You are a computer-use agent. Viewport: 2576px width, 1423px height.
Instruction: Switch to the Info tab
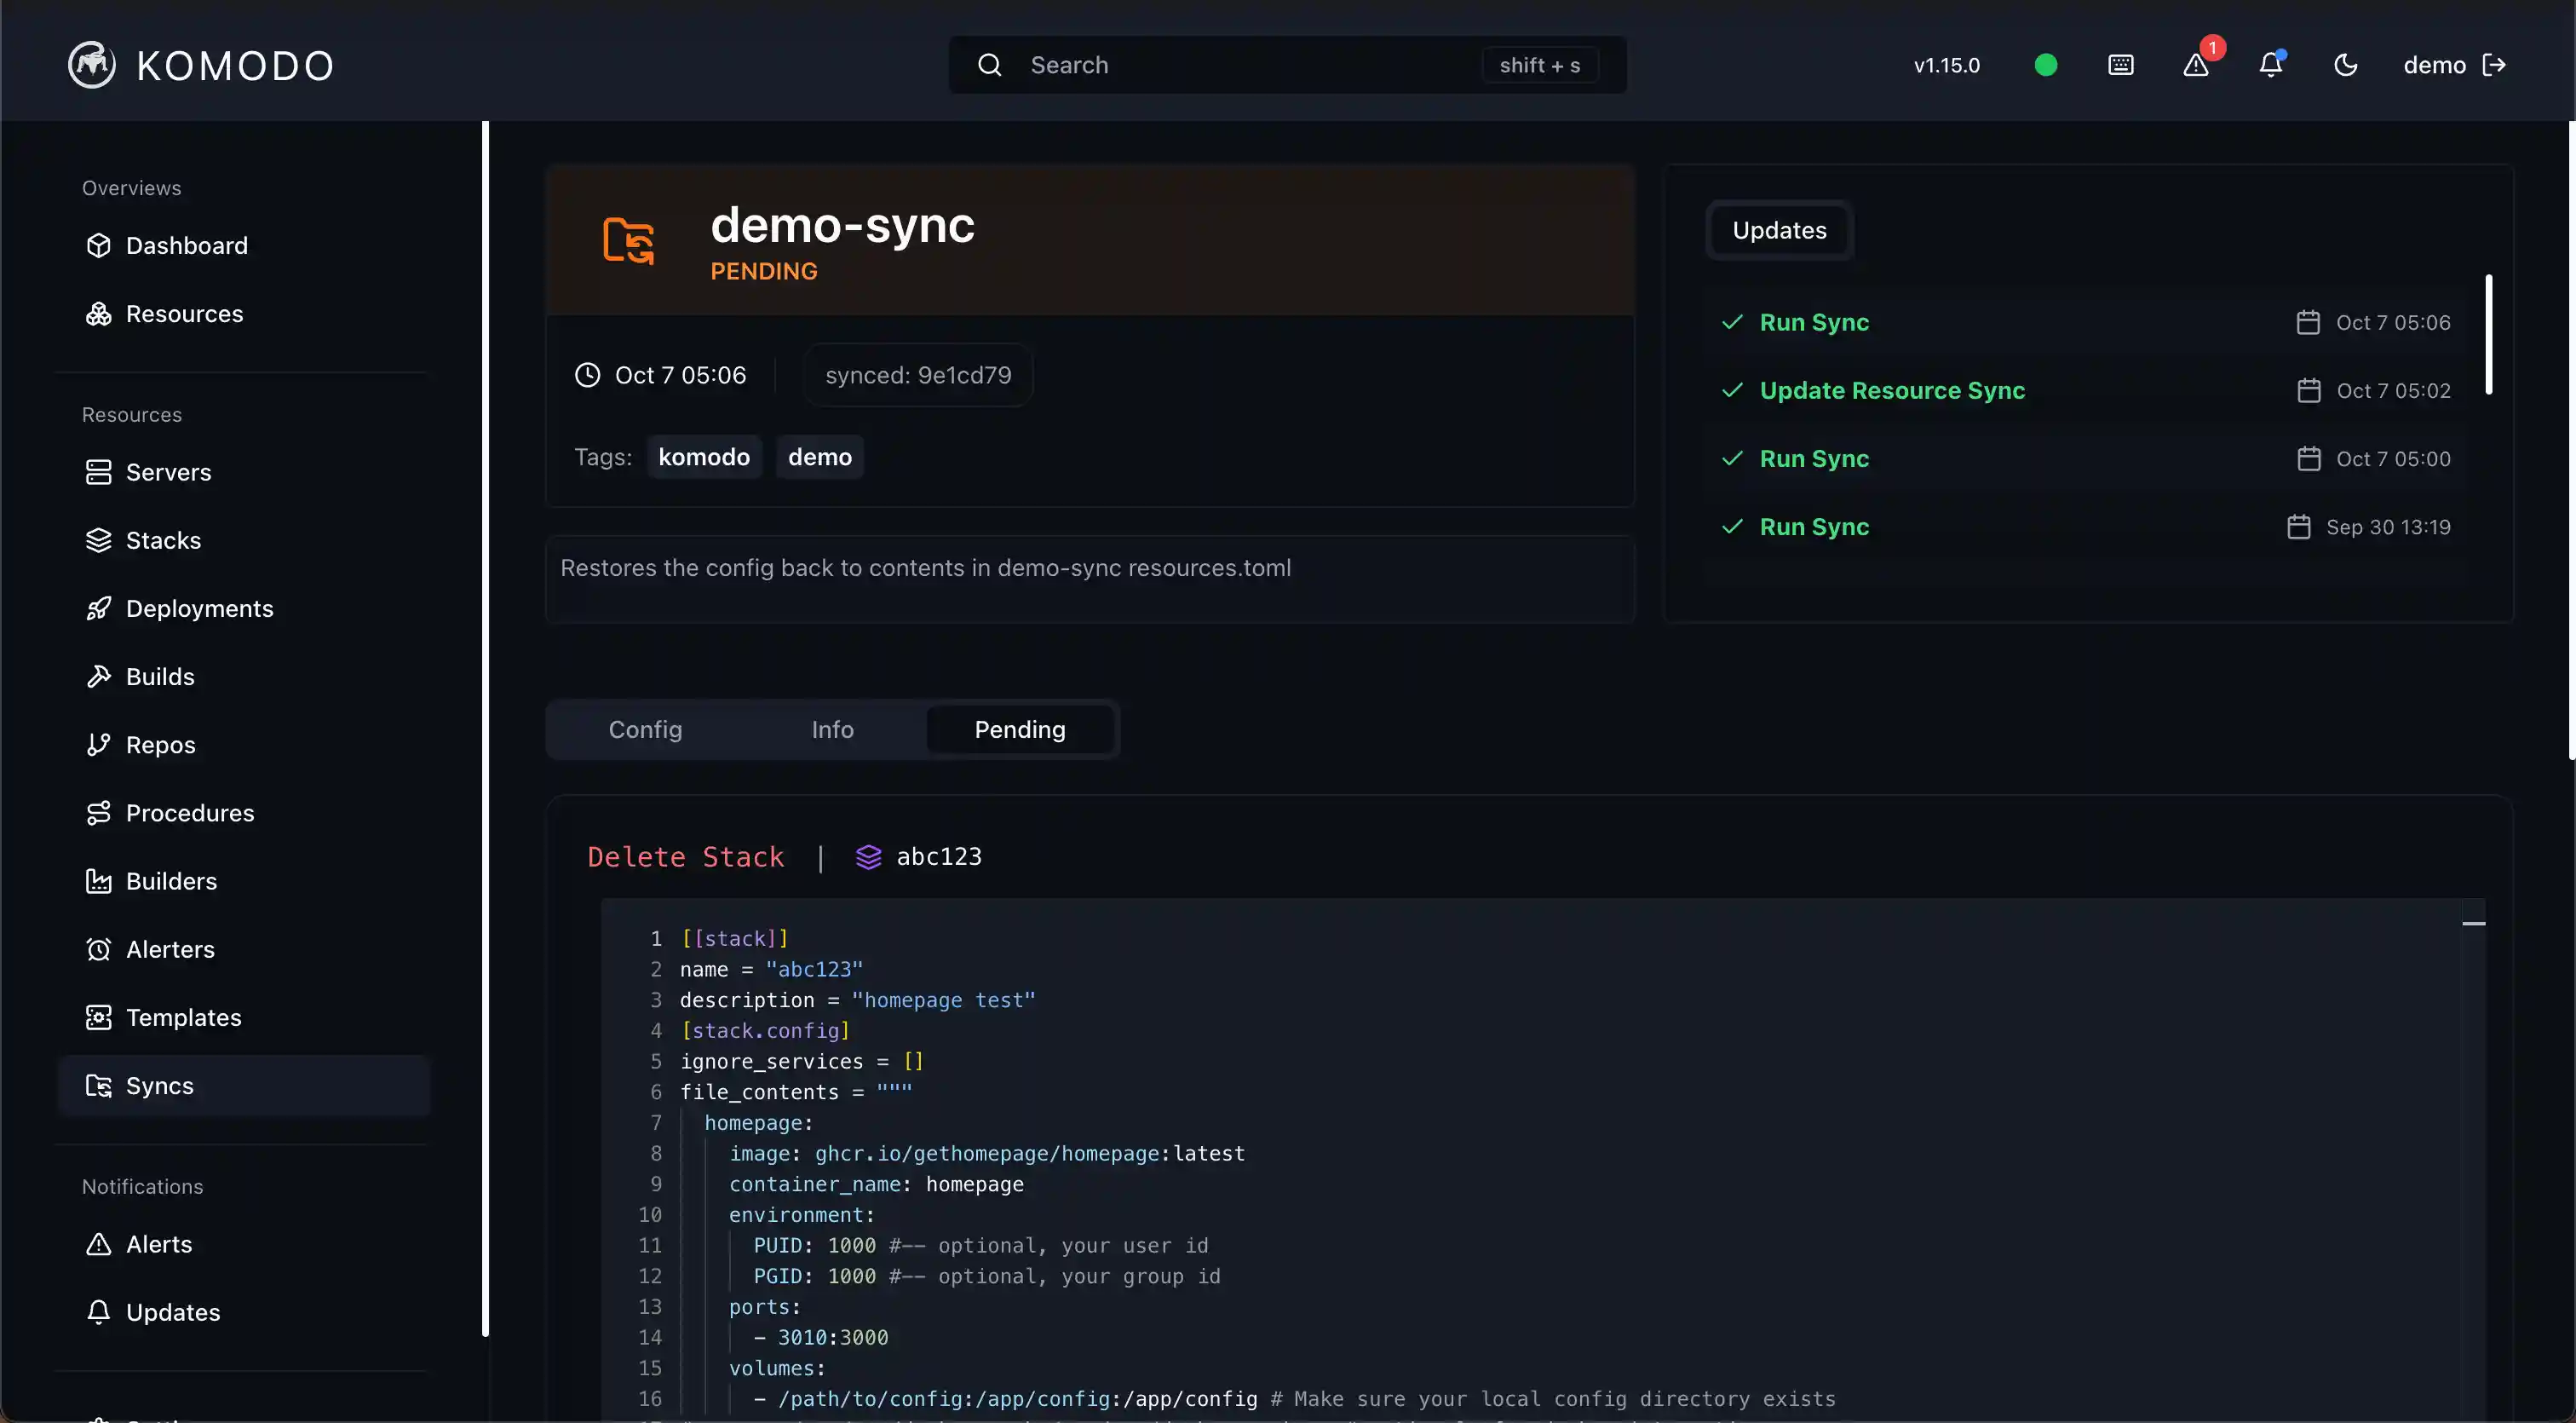coord(832,729)
